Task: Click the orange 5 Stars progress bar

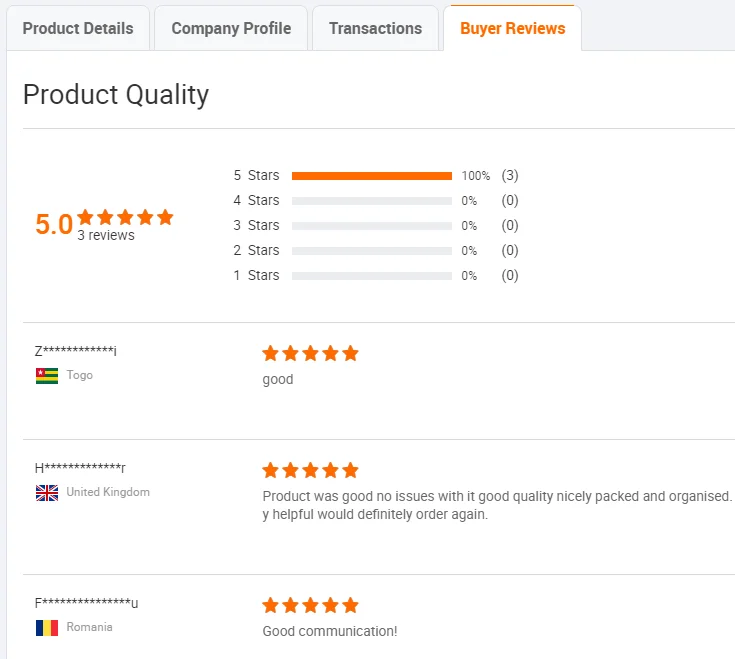Action: (371, 176)
